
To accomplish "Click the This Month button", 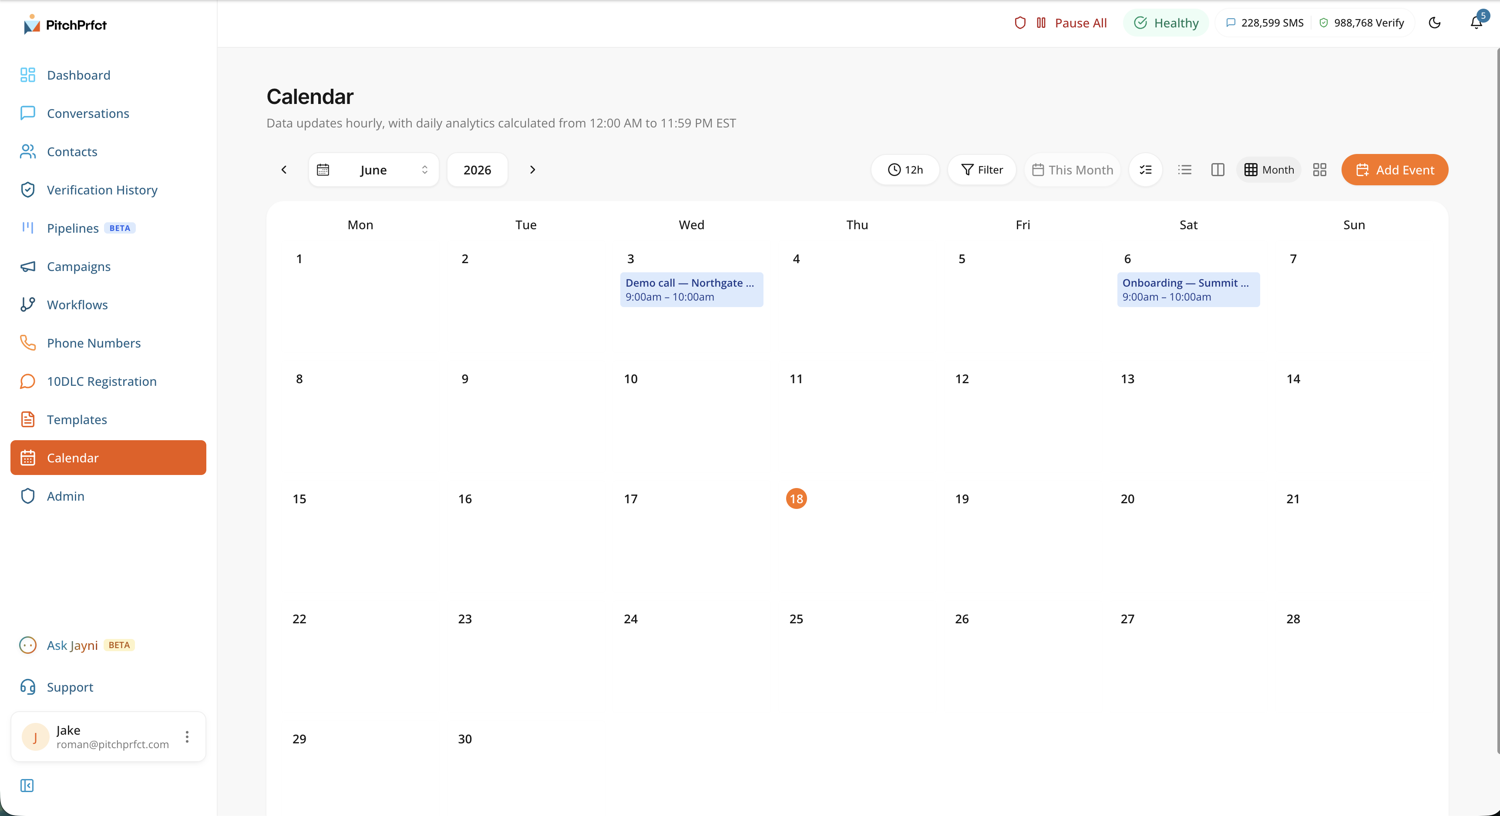I will coord(1072,170).
